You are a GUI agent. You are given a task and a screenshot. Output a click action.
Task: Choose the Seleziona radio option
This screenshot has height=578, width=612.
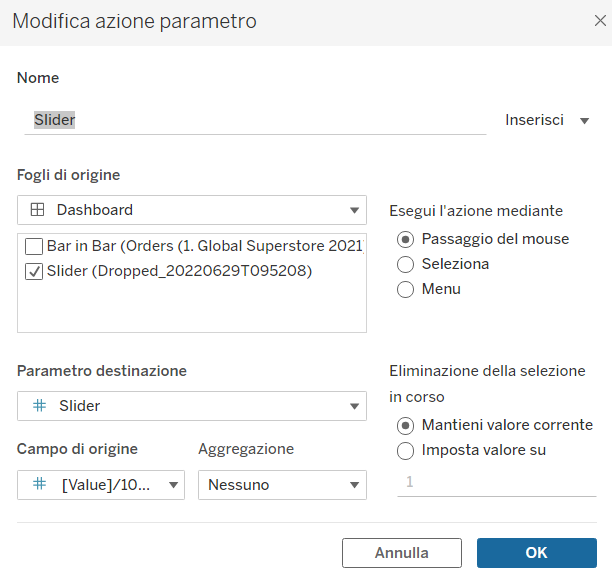point(405,264)
